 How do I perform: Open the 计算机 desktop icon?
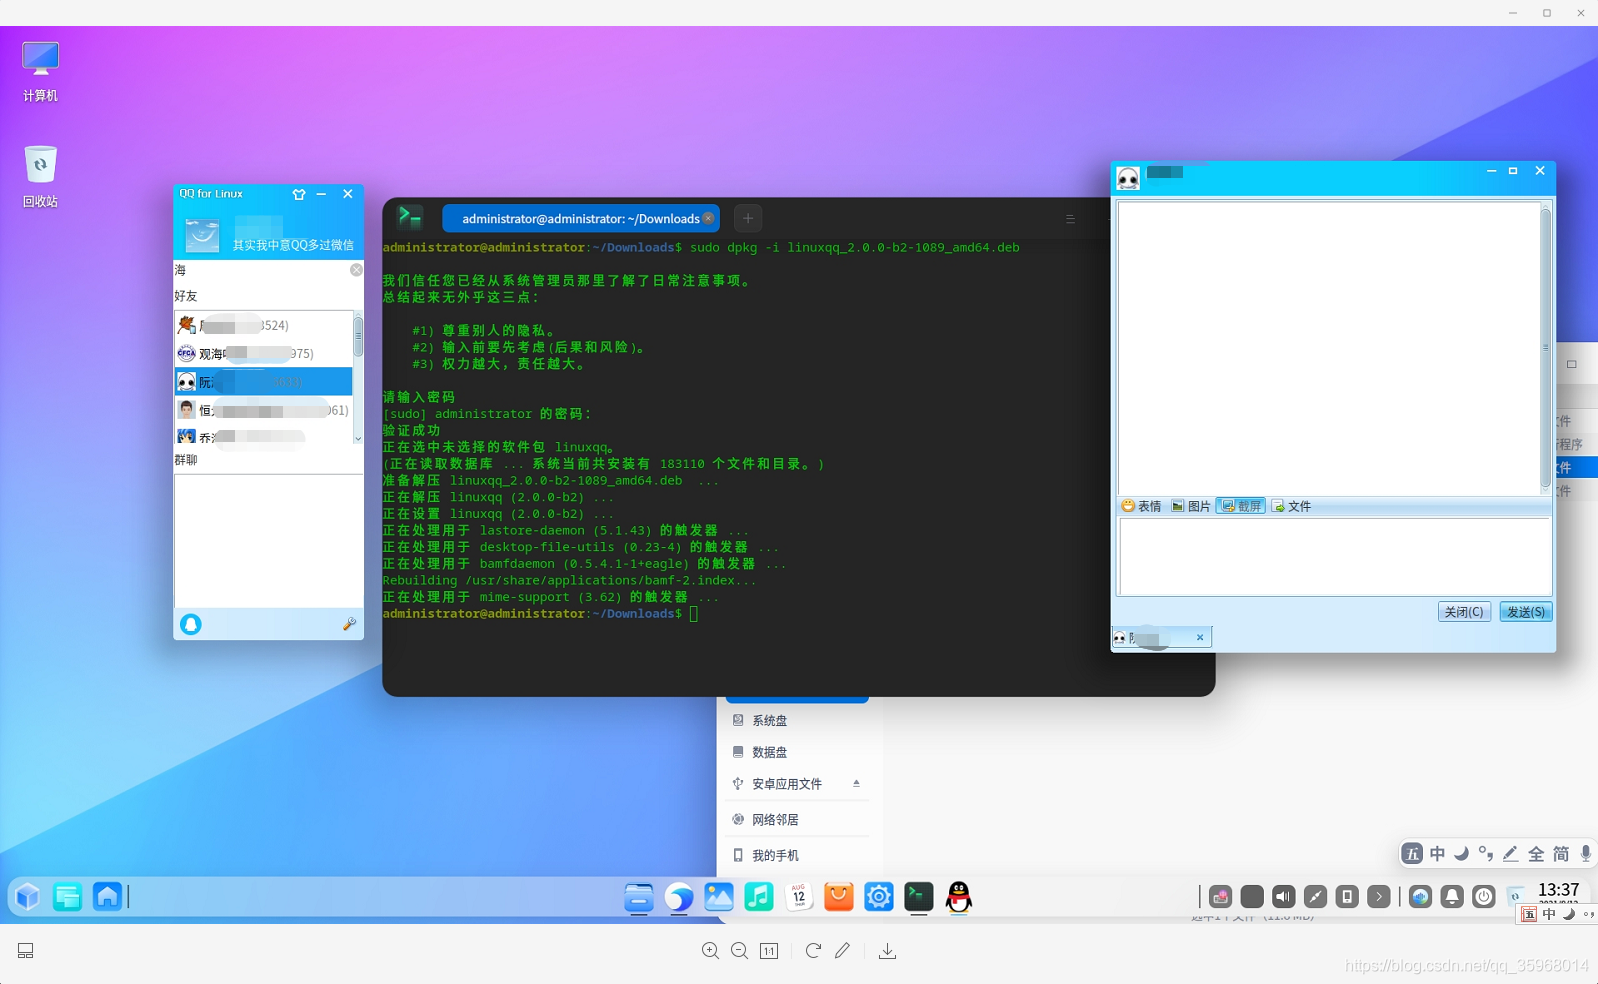pos(40,72)
